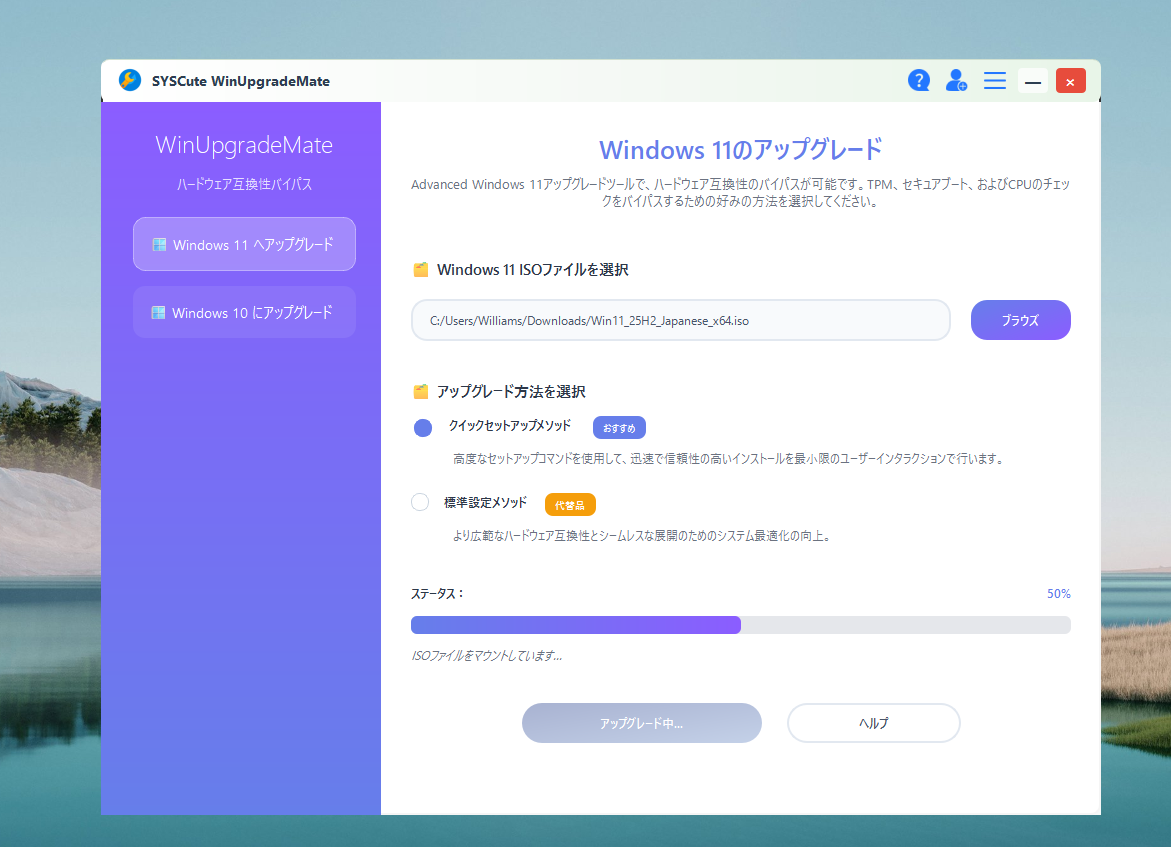Viewport: 1171px width, 847px height.
Task: Open the help question mark icon
Action: pyautogui.click(x=919, y=80)
